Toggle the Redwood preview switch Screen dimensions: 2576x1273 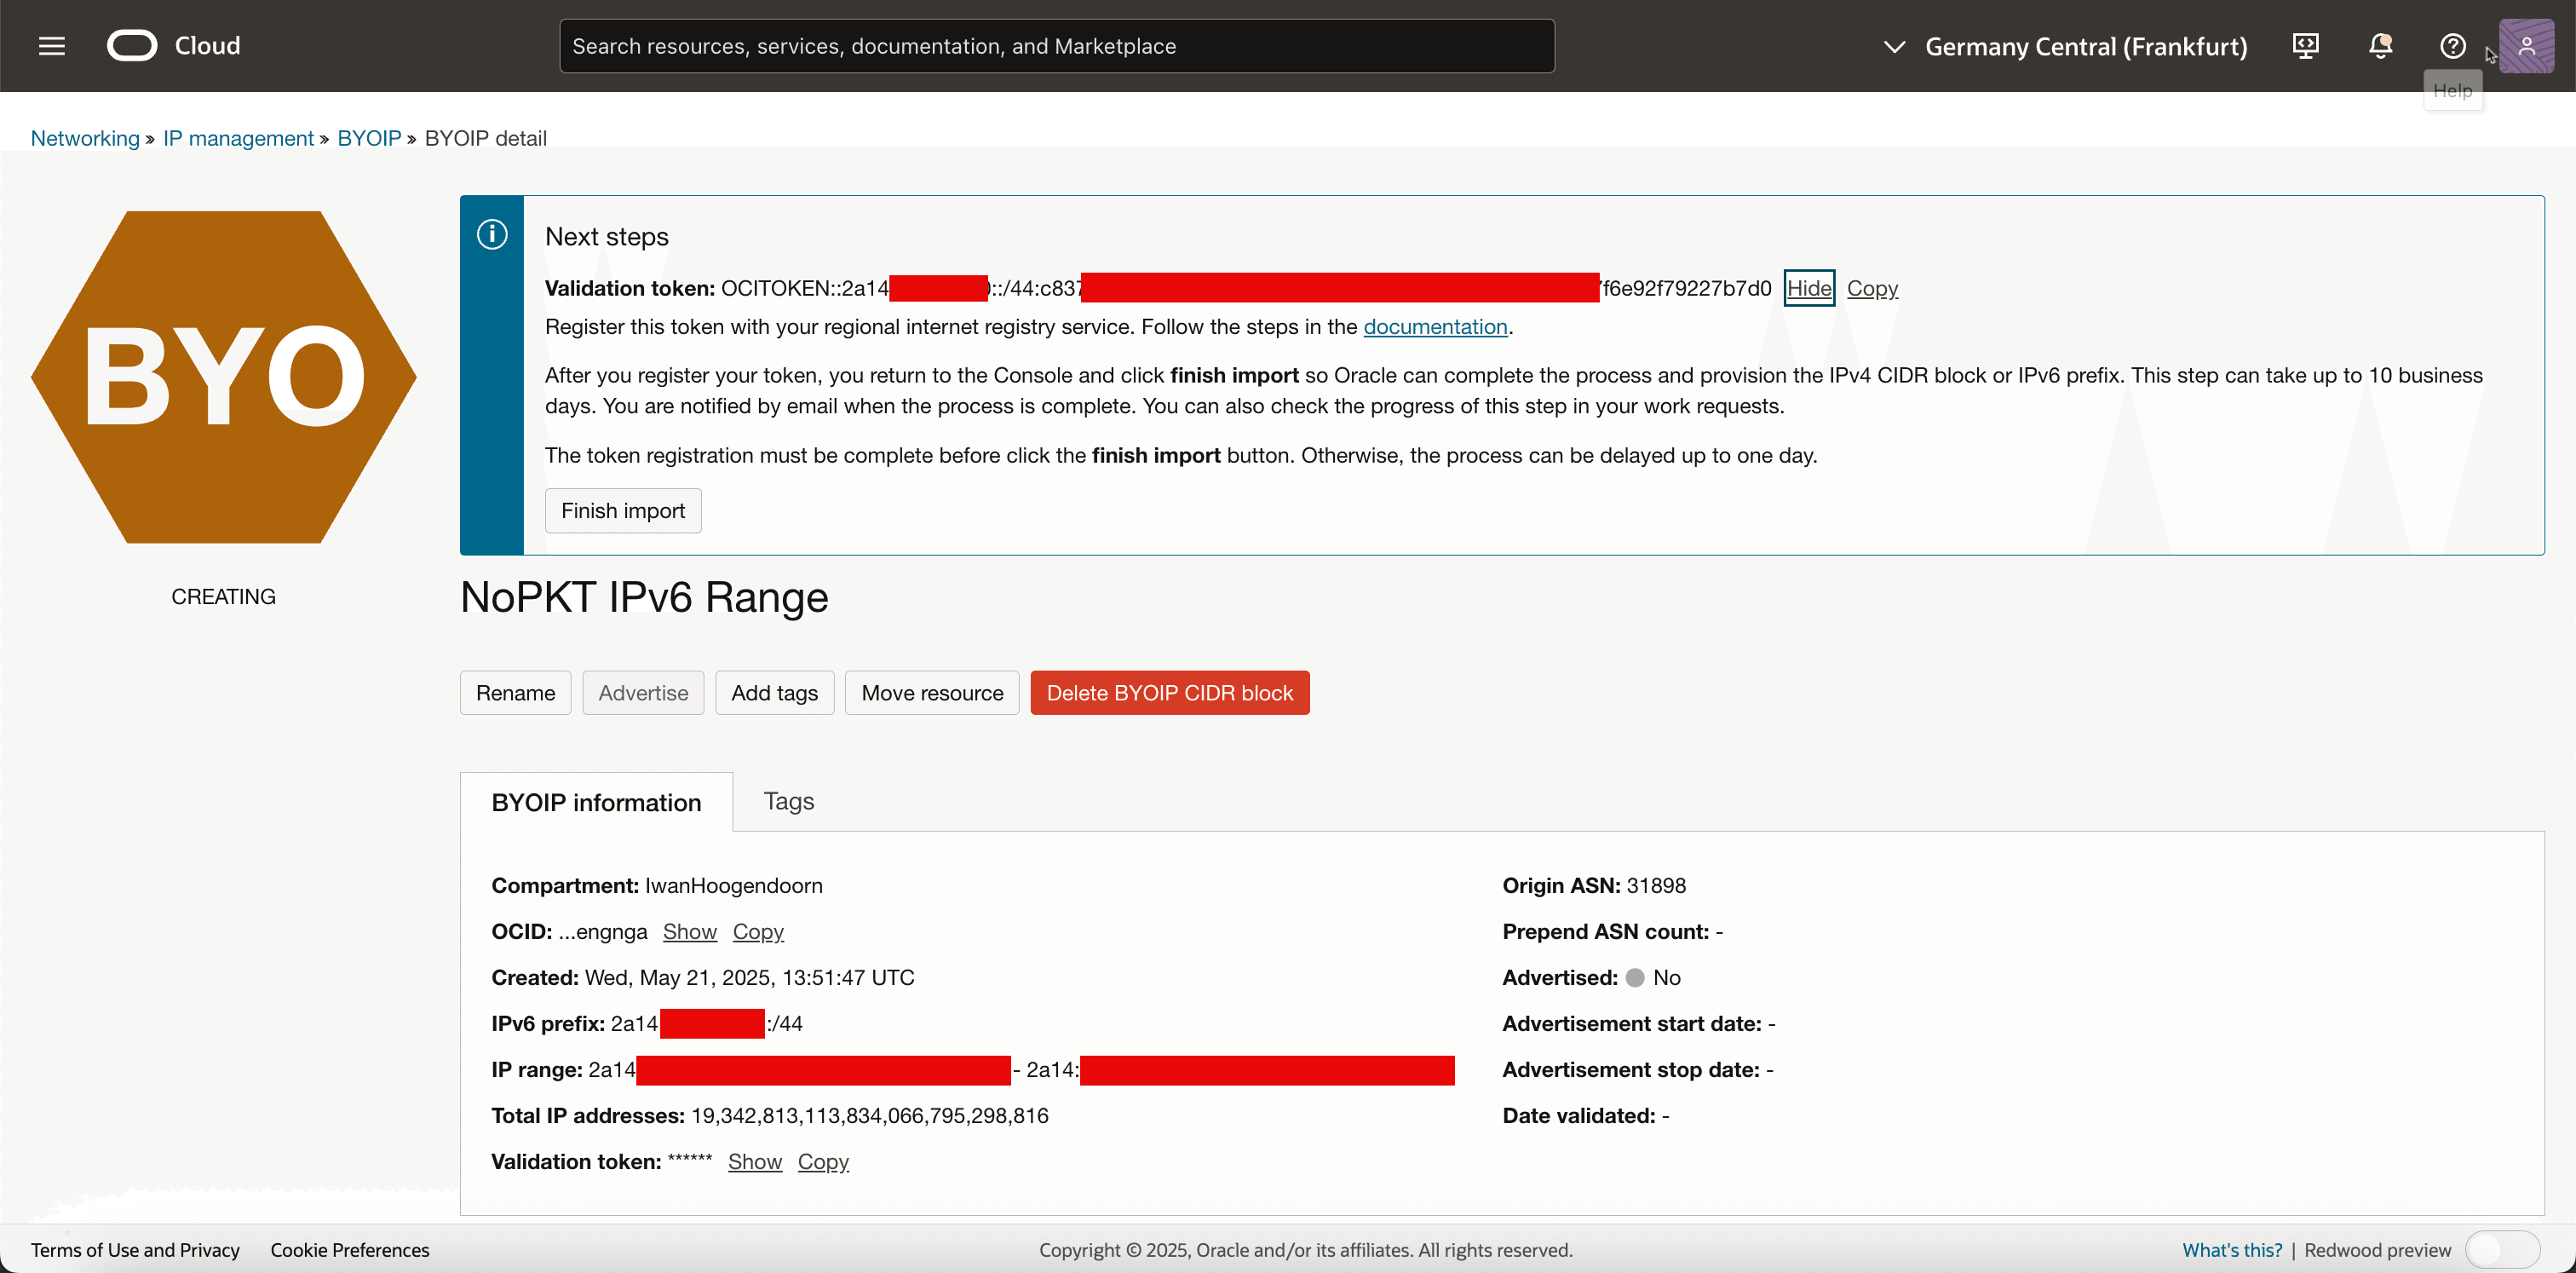point(2501,1249)
